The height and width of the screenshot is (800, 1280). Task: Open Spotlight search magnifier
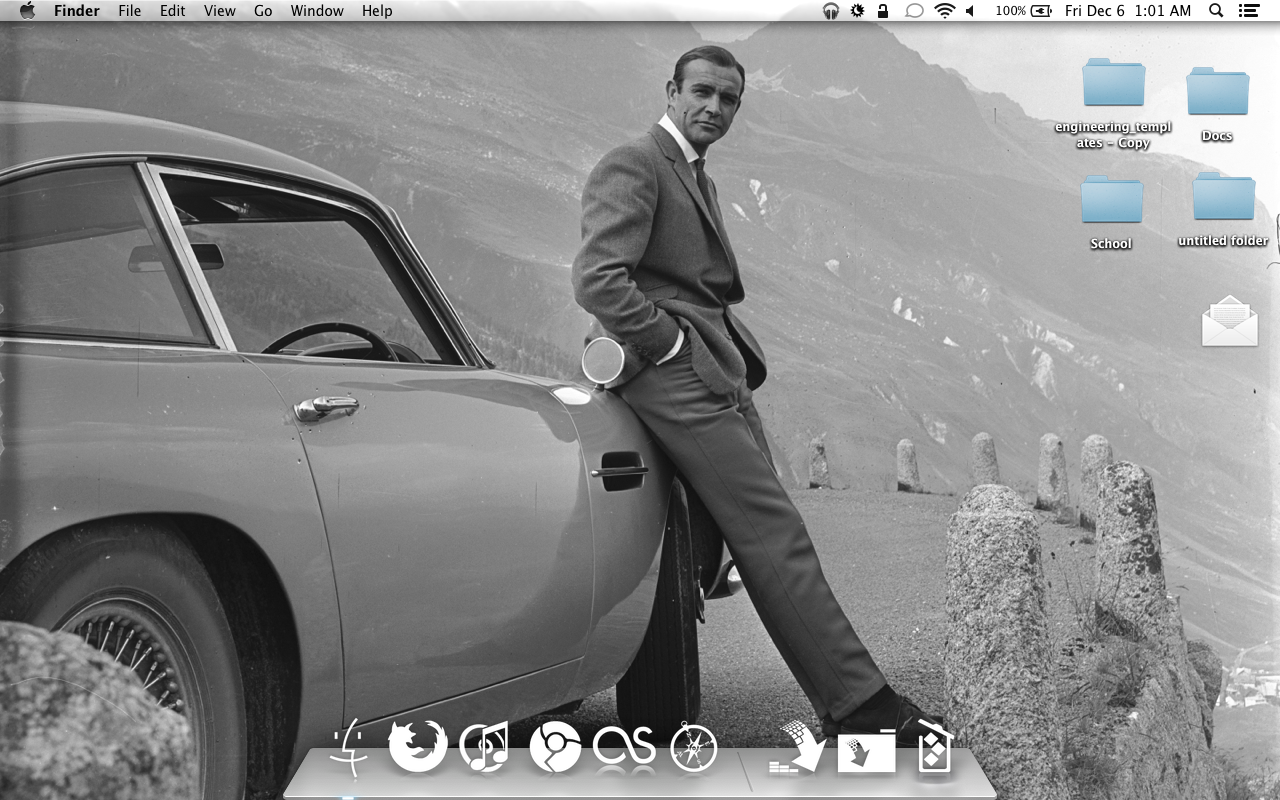click(1216, 11)
